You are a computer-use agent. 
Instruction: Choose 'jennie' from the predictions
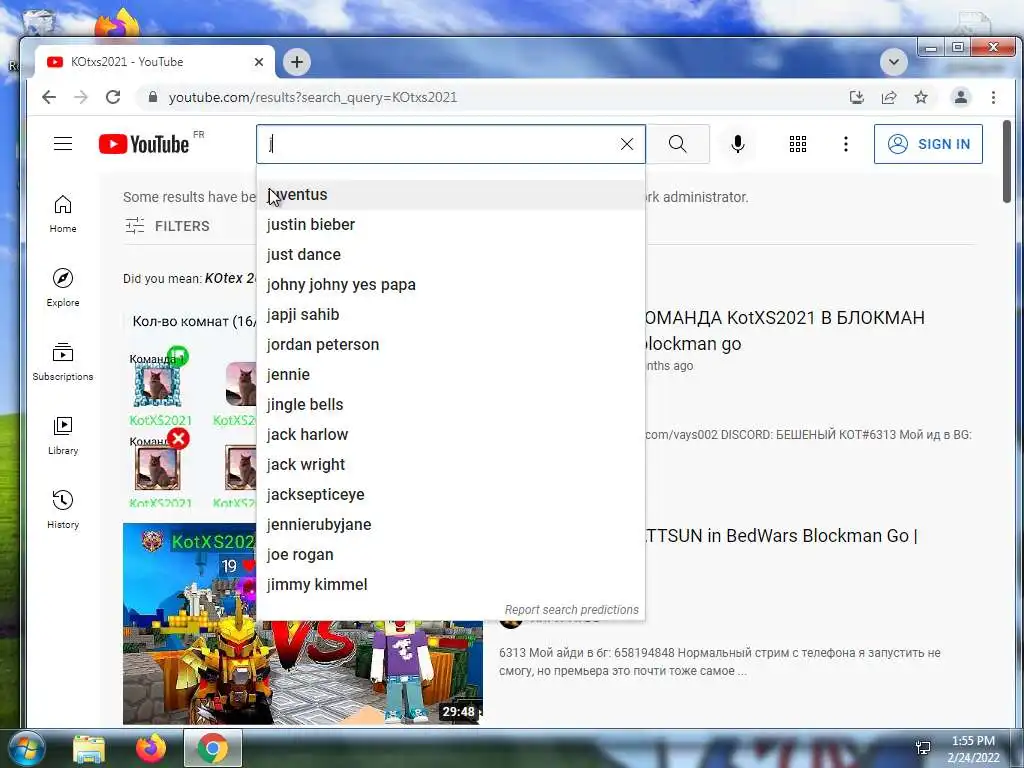click(x=451, y=375)
